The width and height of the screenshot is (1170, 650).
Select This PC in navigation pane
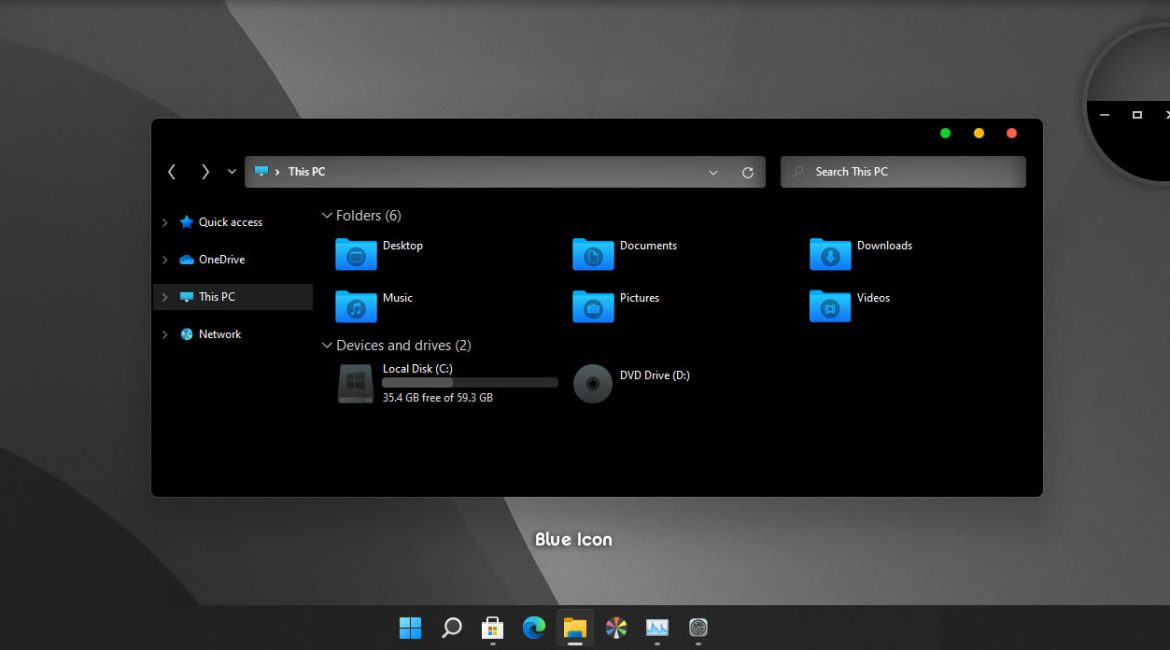[x=216, y=297]
